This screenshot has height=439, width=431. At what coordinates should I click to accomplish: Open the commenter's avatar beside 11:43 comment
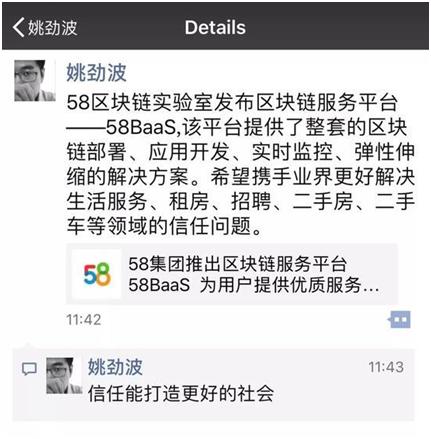tap(64, 375)
